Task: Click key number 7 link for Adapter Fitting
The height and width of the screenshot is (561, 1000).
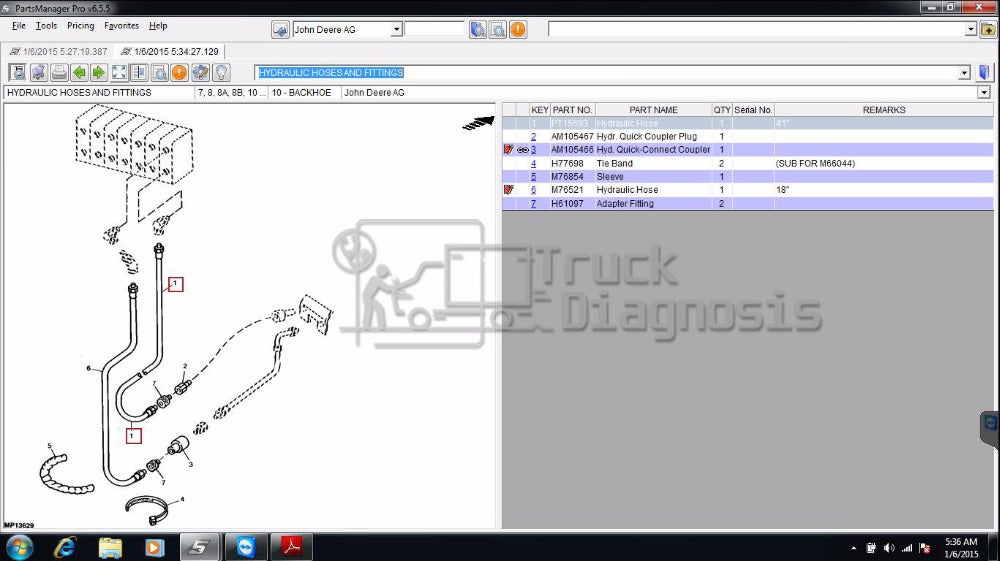Action: (533, 204)
